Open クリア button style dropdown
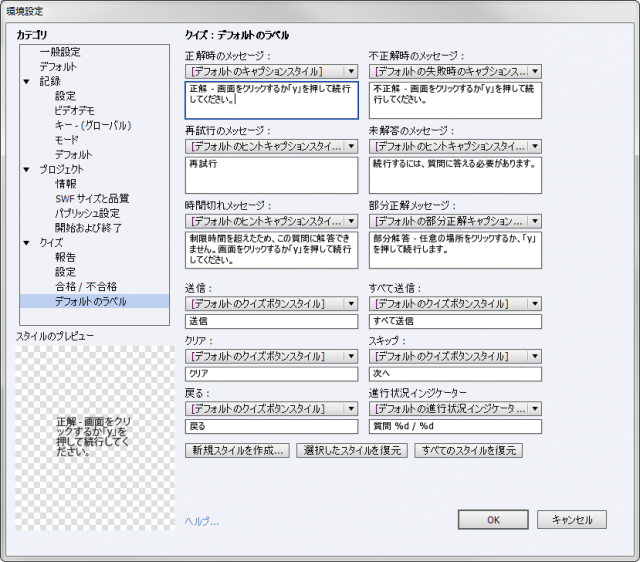The height and width of the screenshot is (562, 640). click(x=271, y=356)
